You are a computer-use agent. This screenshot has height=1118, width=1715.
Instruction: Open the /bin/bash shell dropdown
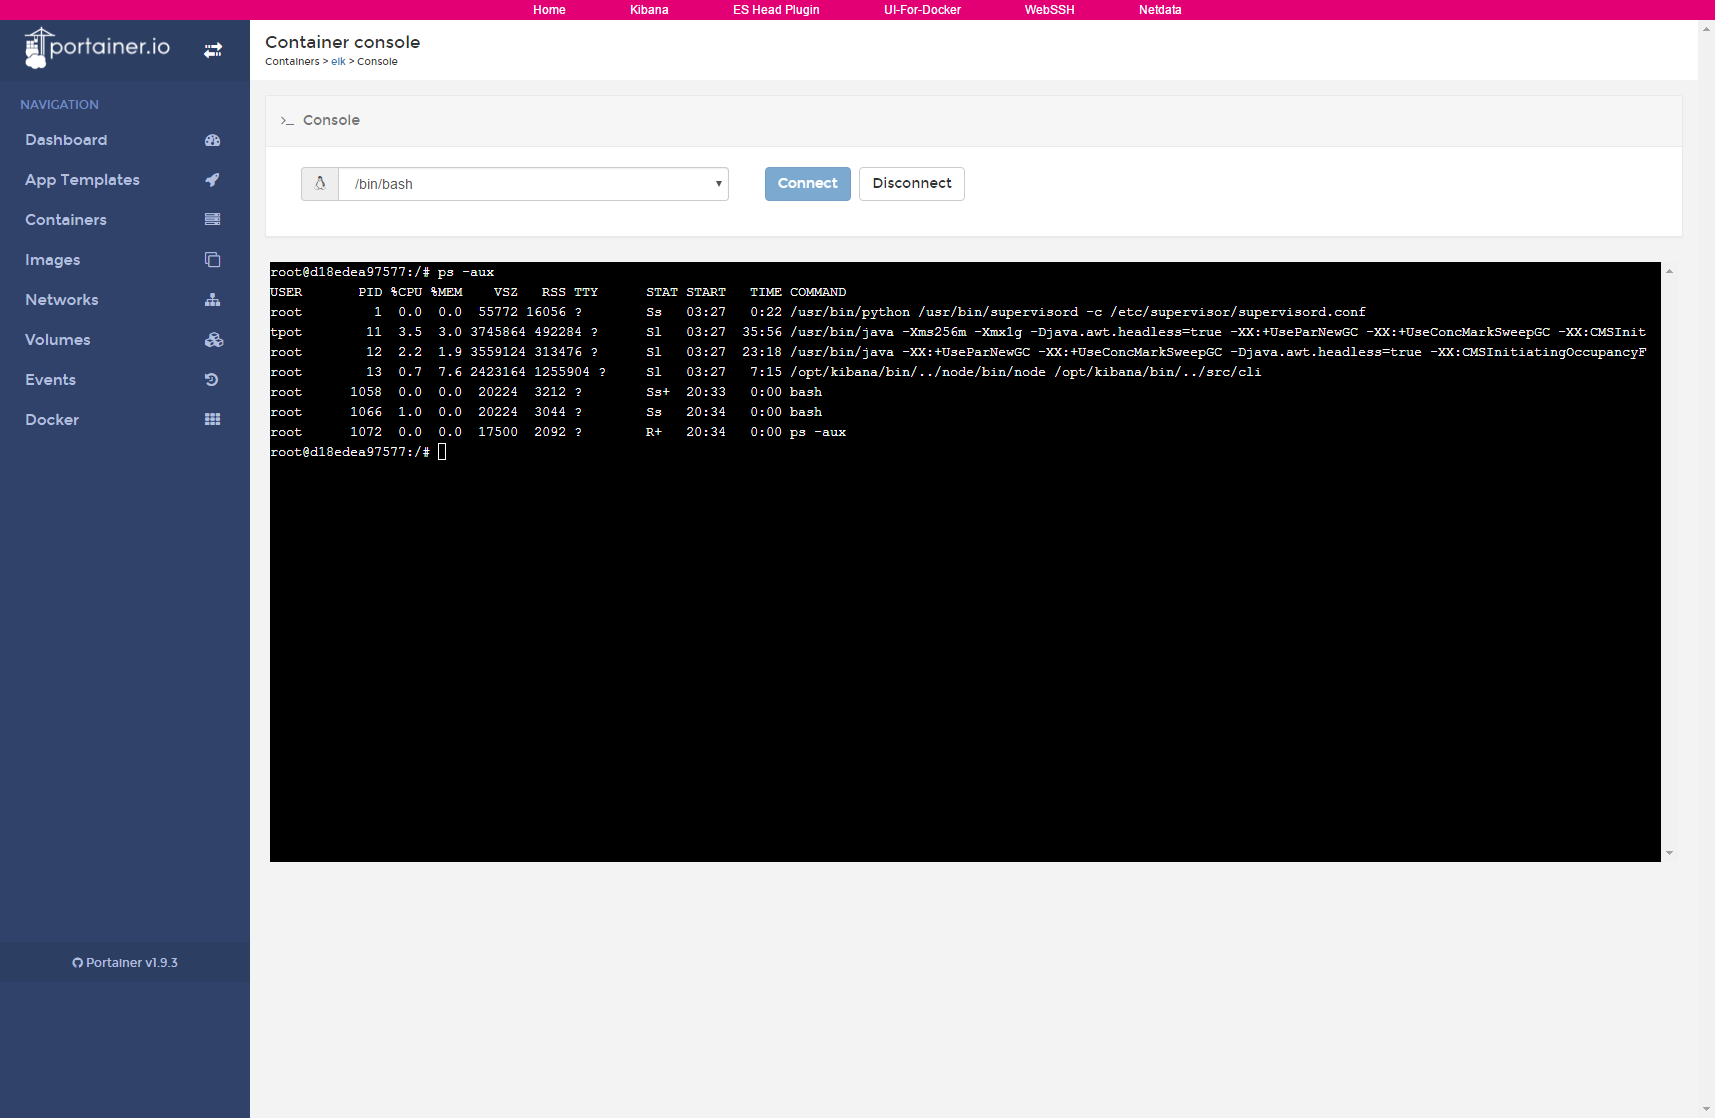coord(533,184)
